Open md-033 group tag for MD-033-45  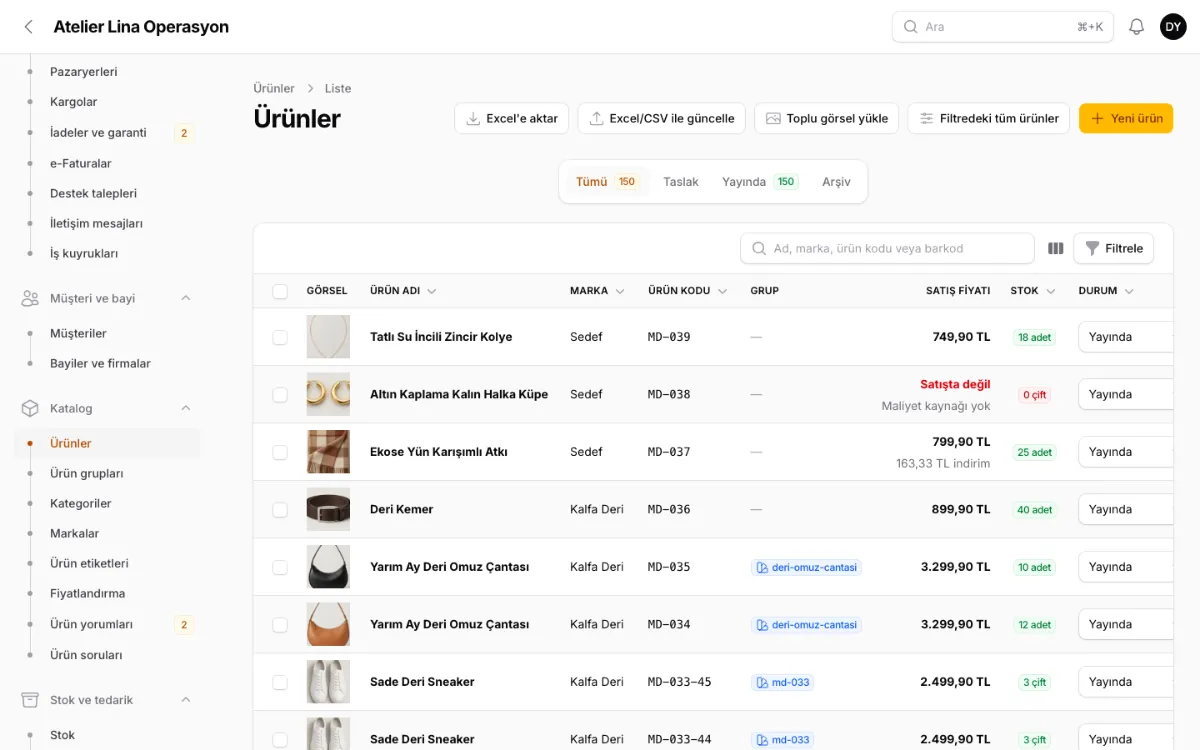782,682
